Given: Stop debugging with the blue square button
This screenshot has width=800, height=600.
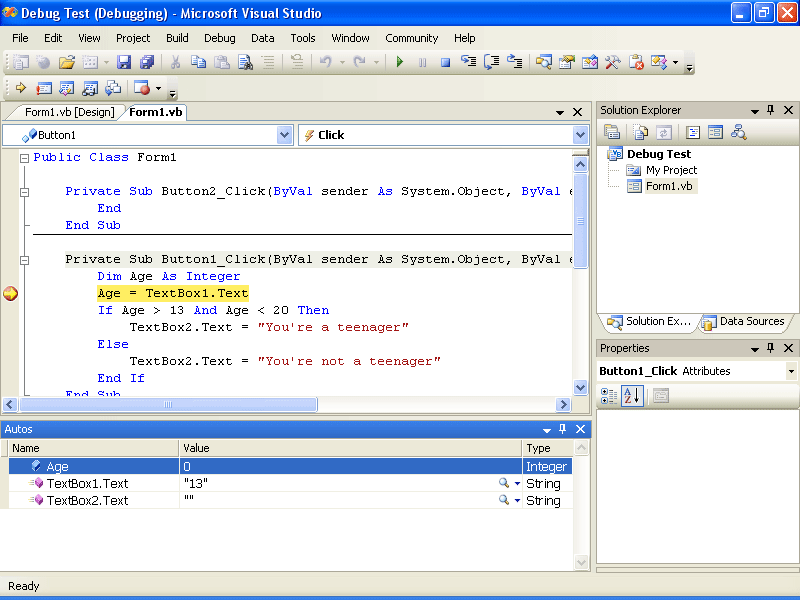Looking at the screenshot, I should pos(445,62).
